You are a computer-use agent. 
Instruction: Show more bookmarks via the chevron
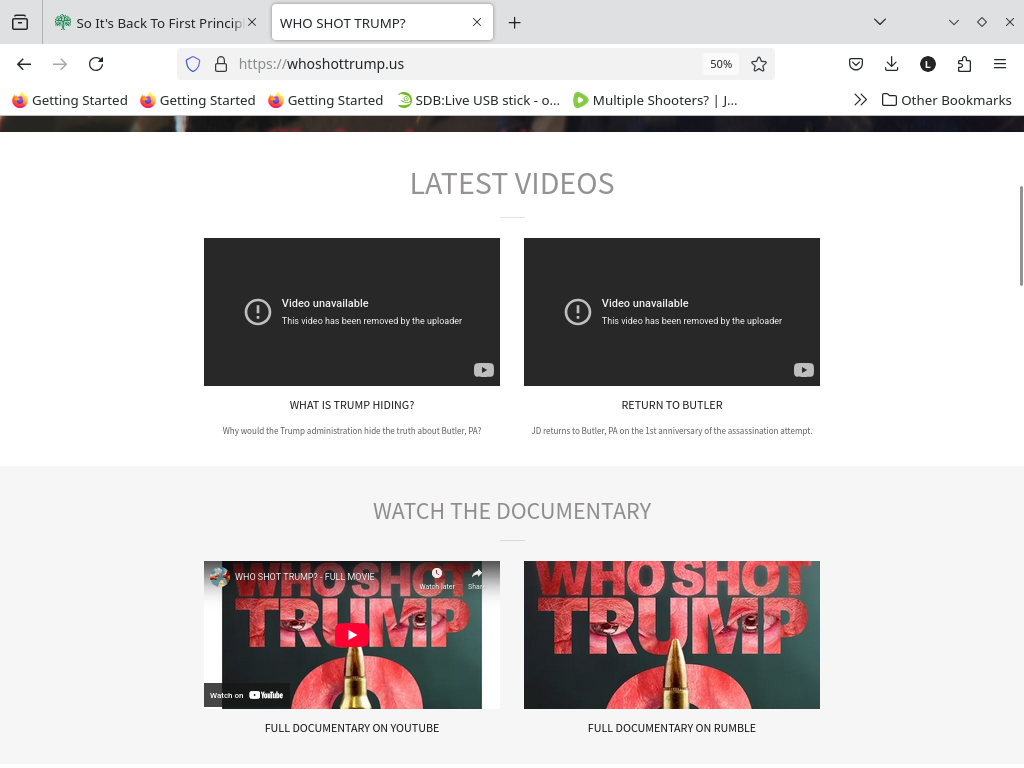click(x=860, y=100)
